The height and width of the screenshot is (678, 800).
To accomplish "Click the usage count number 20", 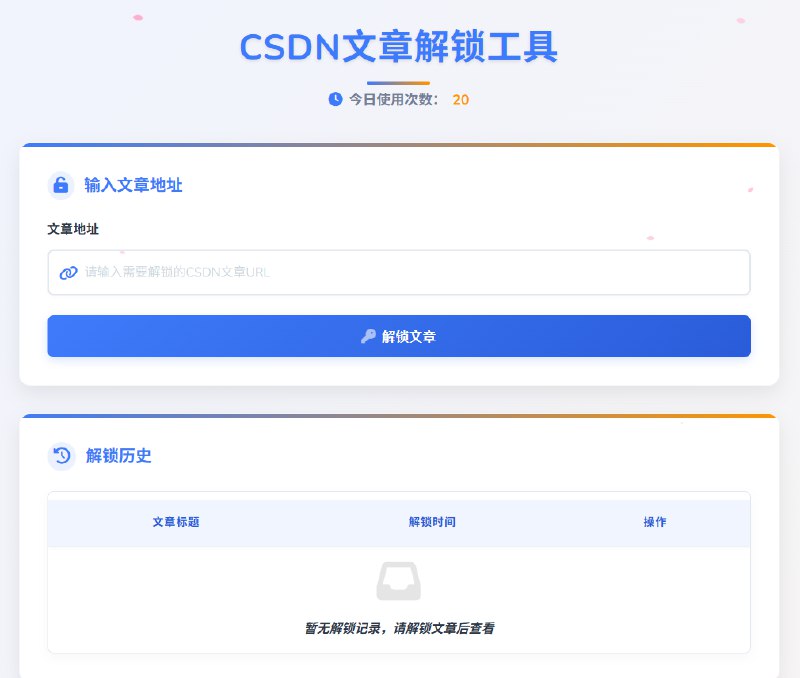I will [x=459, y=100].
